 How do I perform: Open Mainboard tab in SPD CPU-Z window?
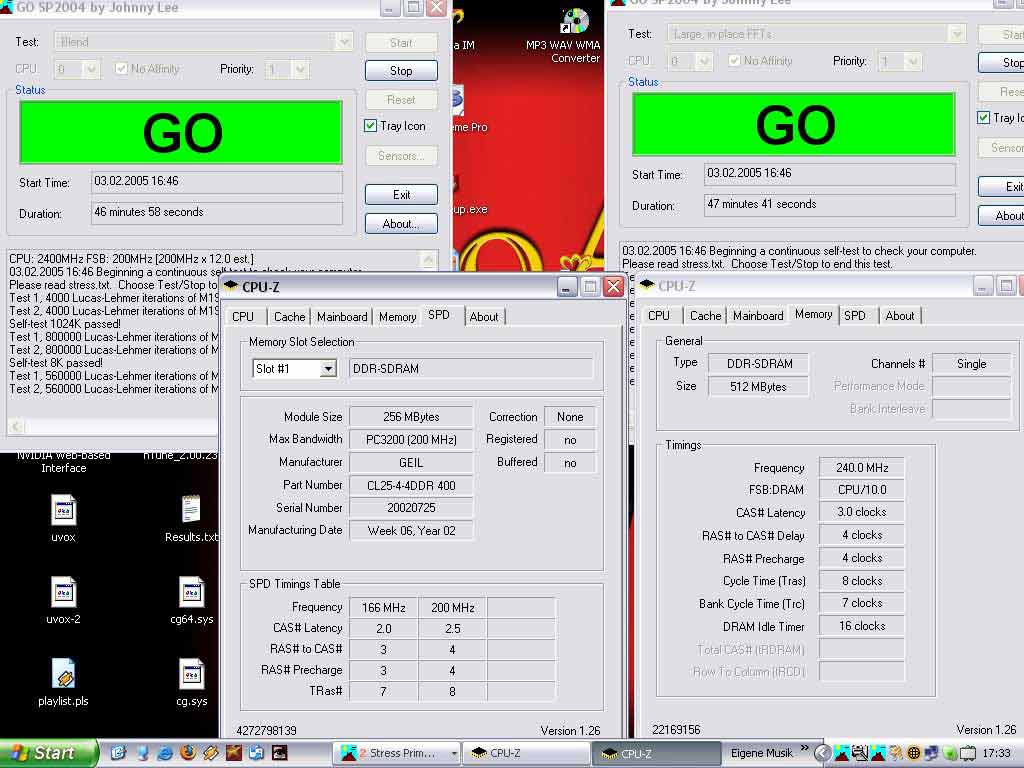(x=342, y=317)
